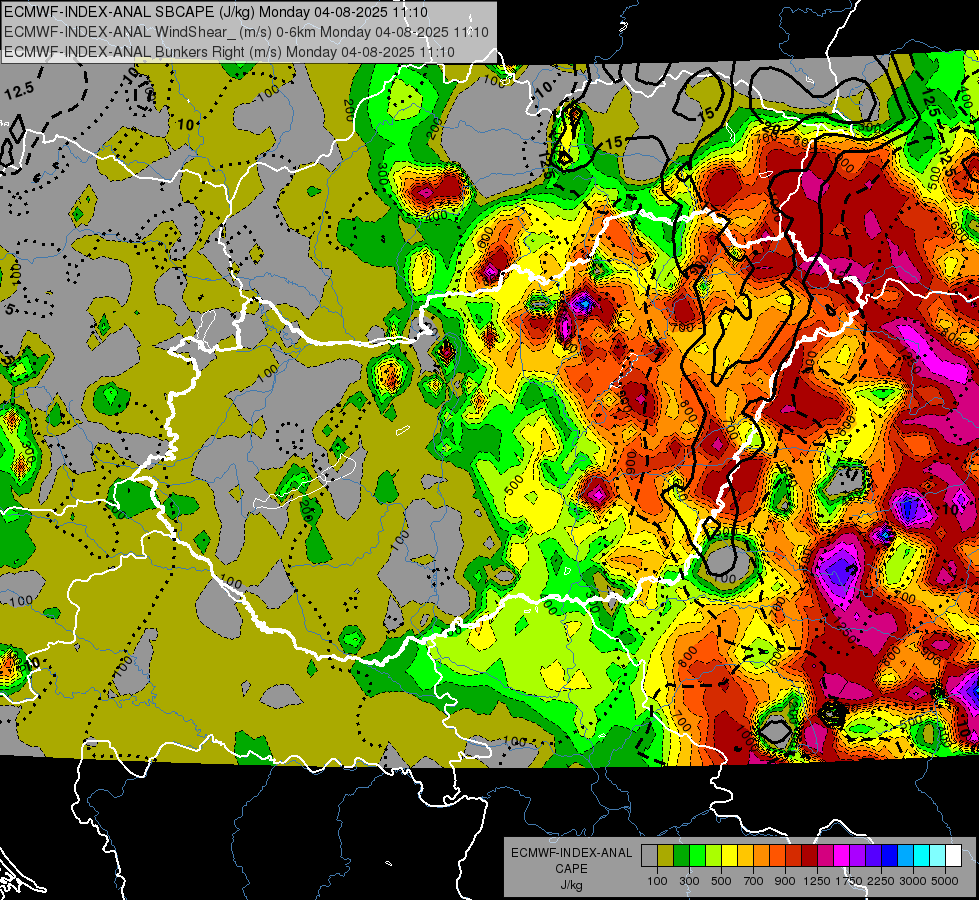
Task: Click the SBCAPE (J/kg) header line
Action: [216, 12]
